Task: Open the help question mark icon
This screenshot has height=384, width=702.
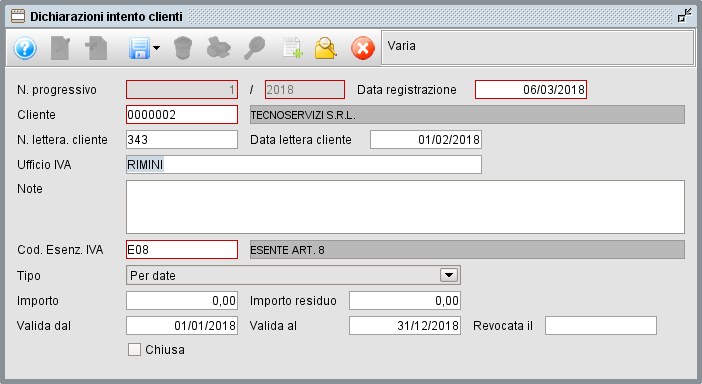Action: point(25,48)
